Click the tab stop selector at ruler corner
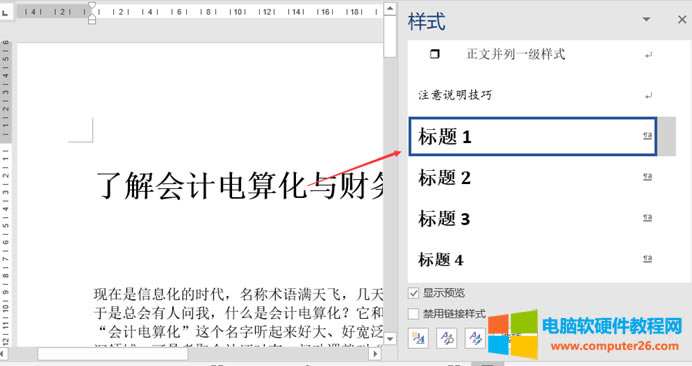The width and height of the screenshot is (692, 366). (5, 12)
